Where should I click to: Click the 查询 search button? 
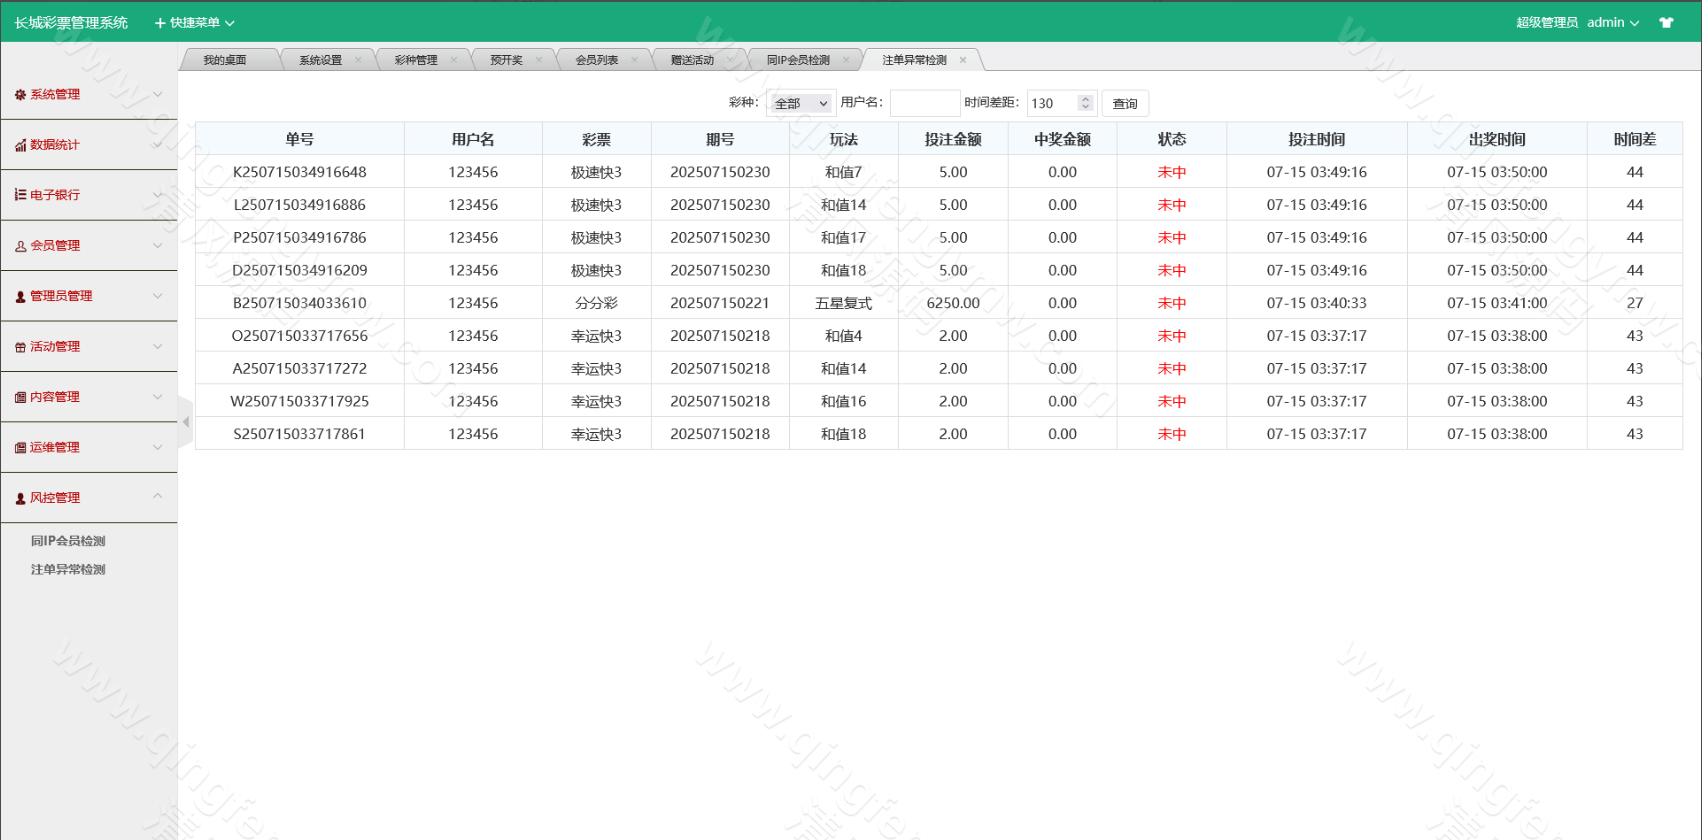(x=1125, y=104)
